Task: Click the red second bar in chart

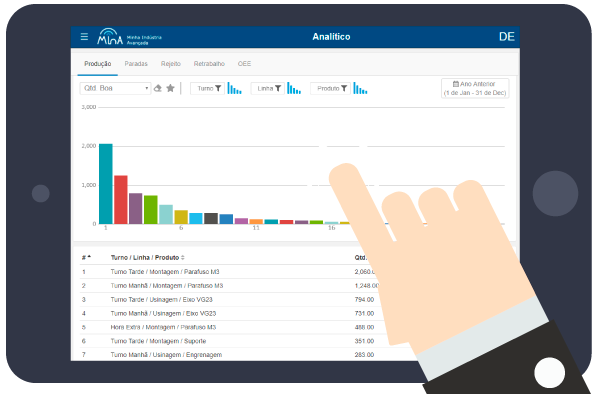Action: (121, 200)
